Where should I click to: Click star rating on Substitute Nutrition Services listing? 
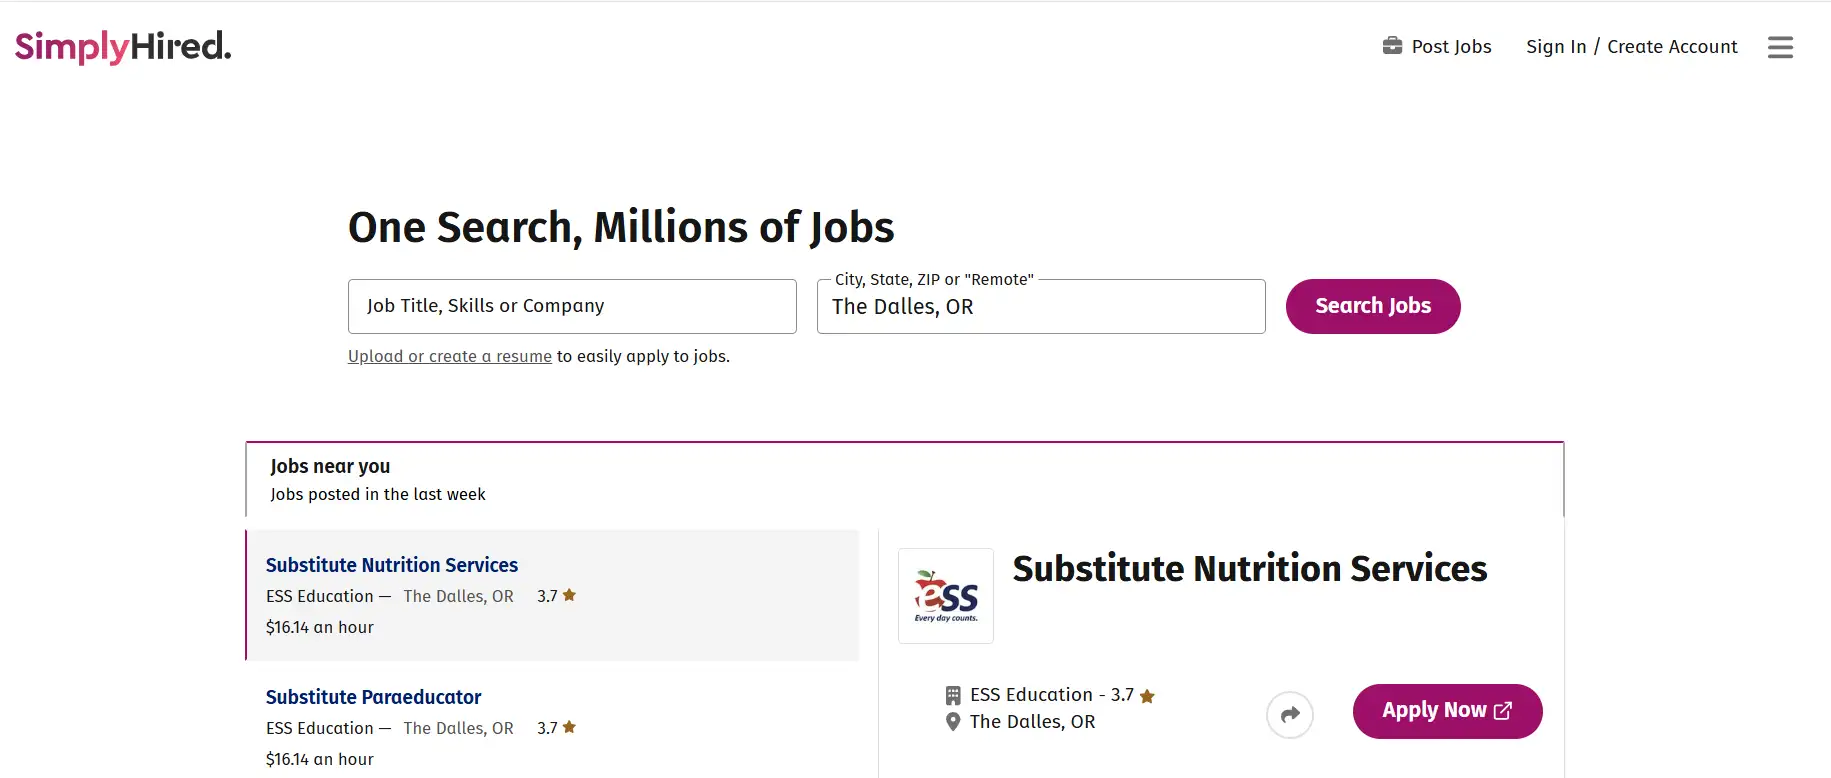(557, 596)
